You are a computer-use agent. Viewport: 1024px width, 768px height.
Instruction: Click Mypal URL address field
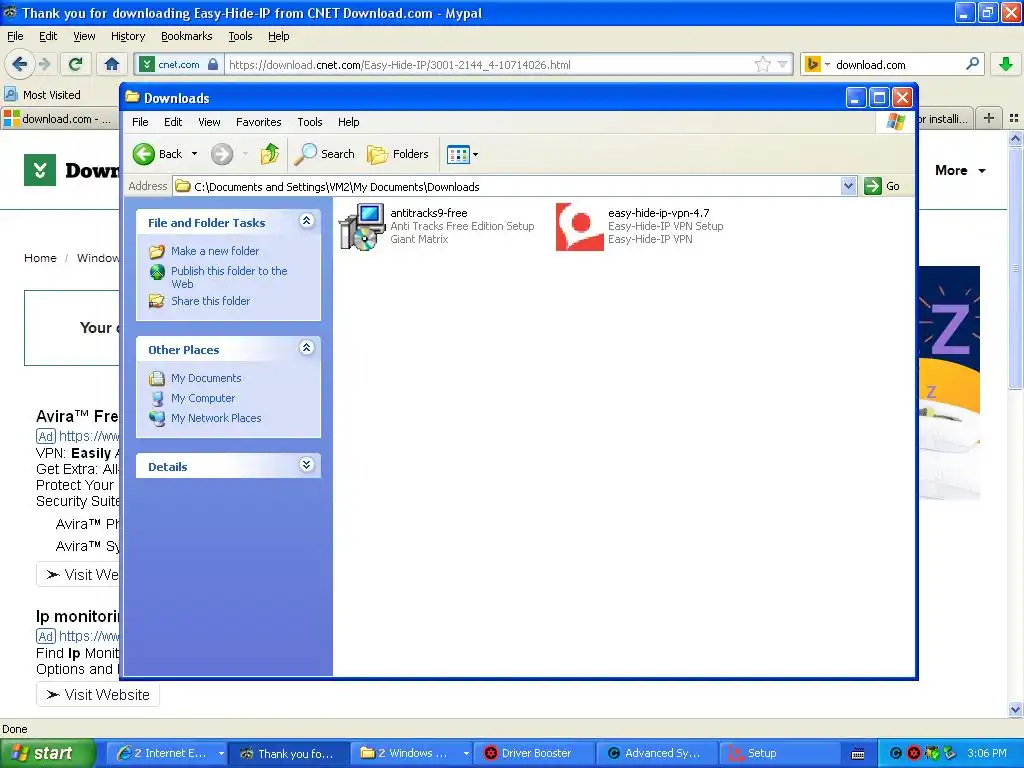tap(490, 65)
